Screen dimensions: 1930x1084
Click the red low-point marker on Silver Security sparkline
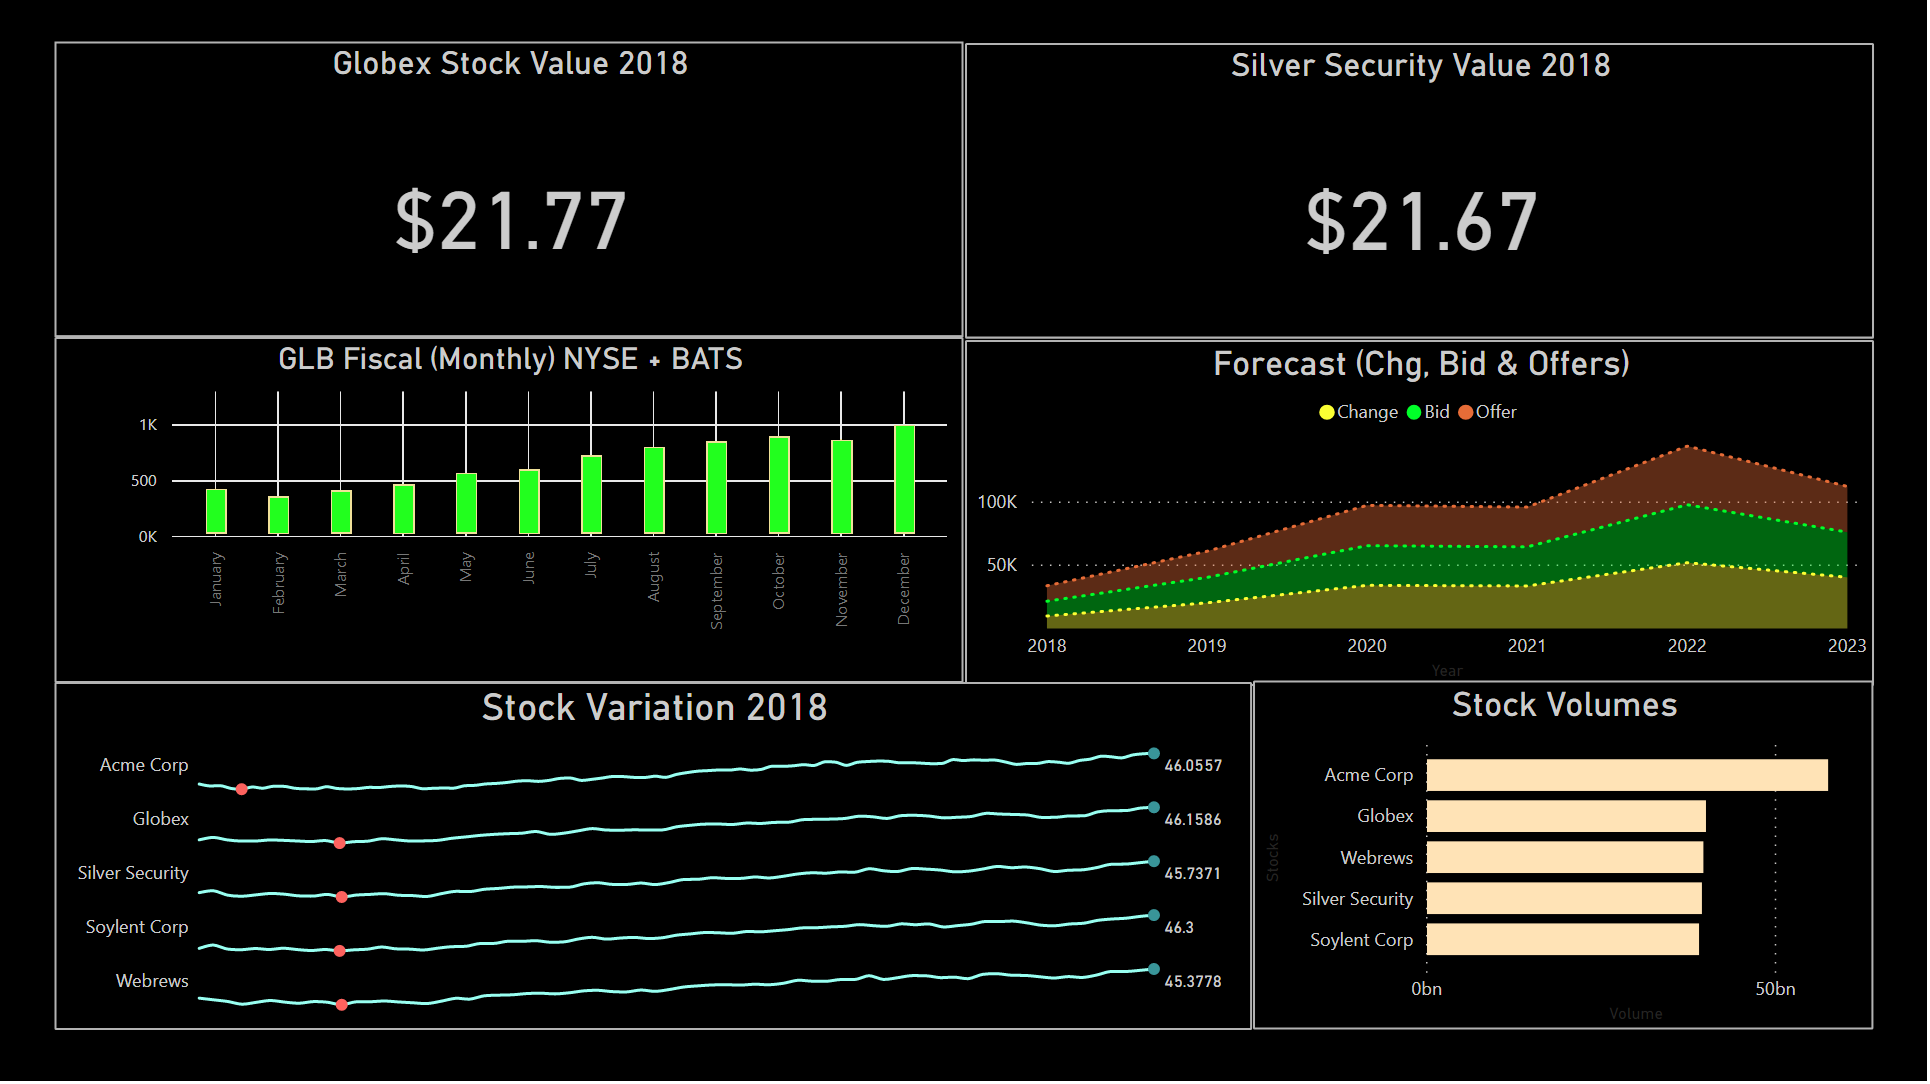[342, 898]
